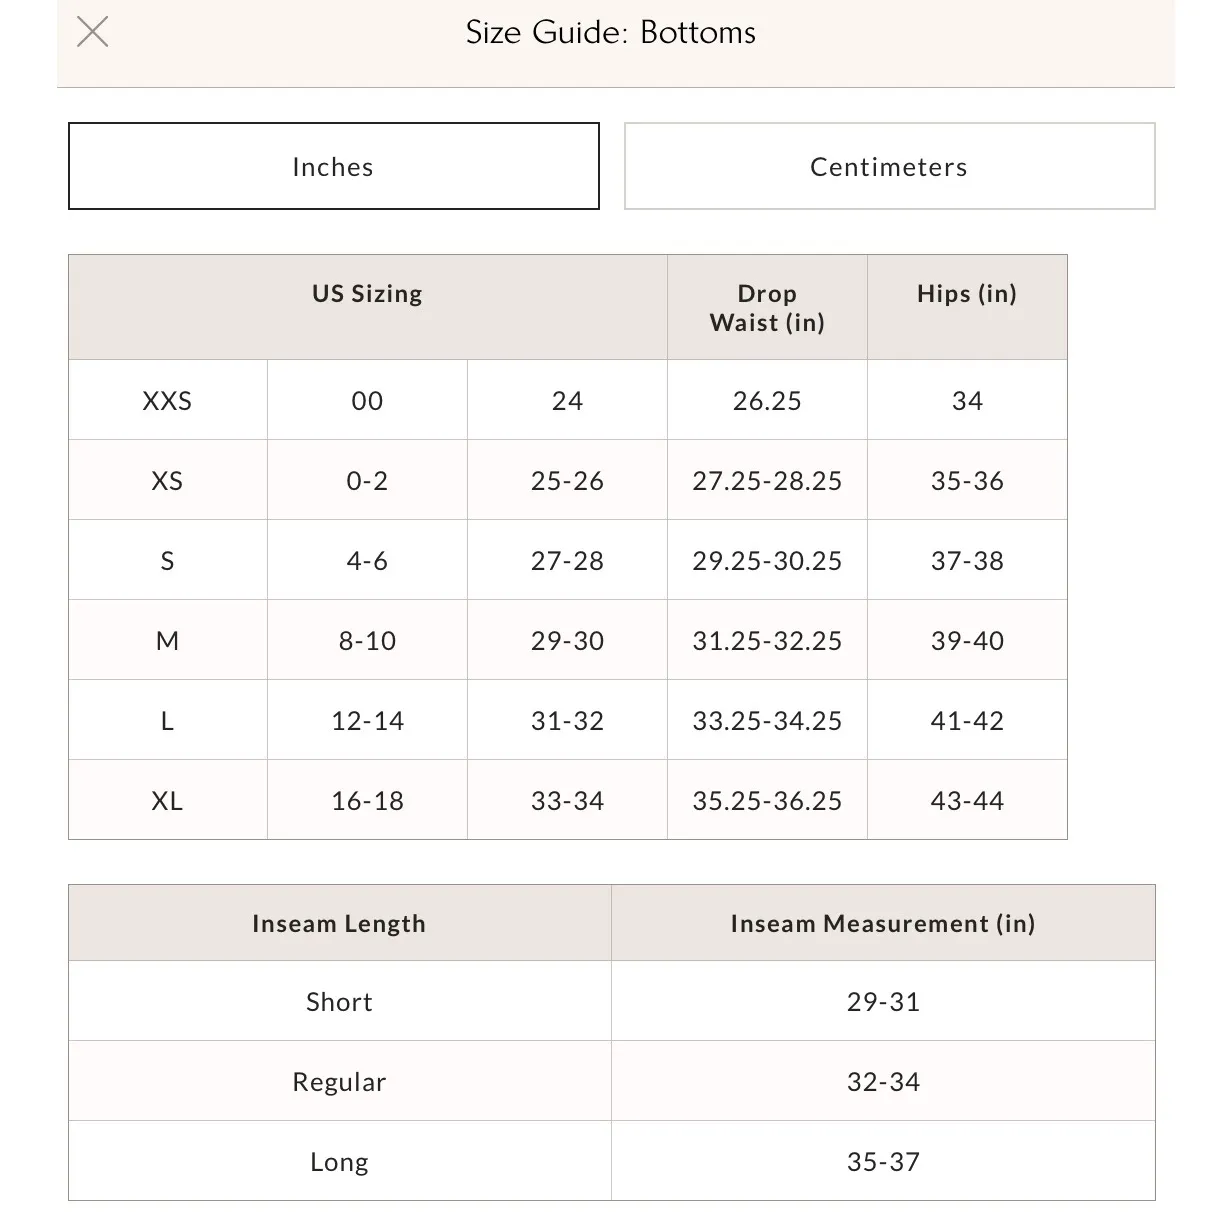
Task: Select the XS size cell
Action: (167, 480)
